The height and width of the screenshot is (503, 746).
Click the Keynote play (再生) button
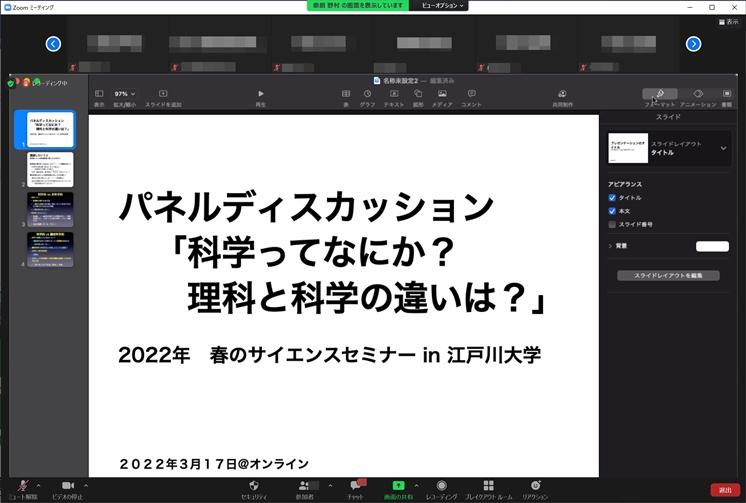coord(261,94)
